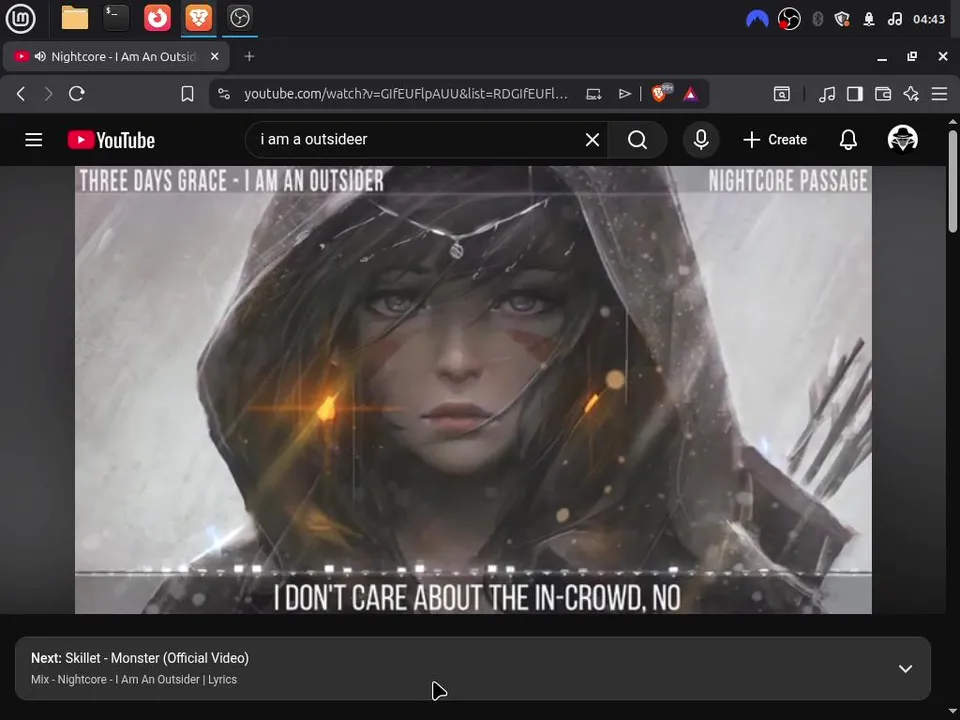
Task: Click the page vertical scrollbar thumb
Action: [x=953, y=181]
